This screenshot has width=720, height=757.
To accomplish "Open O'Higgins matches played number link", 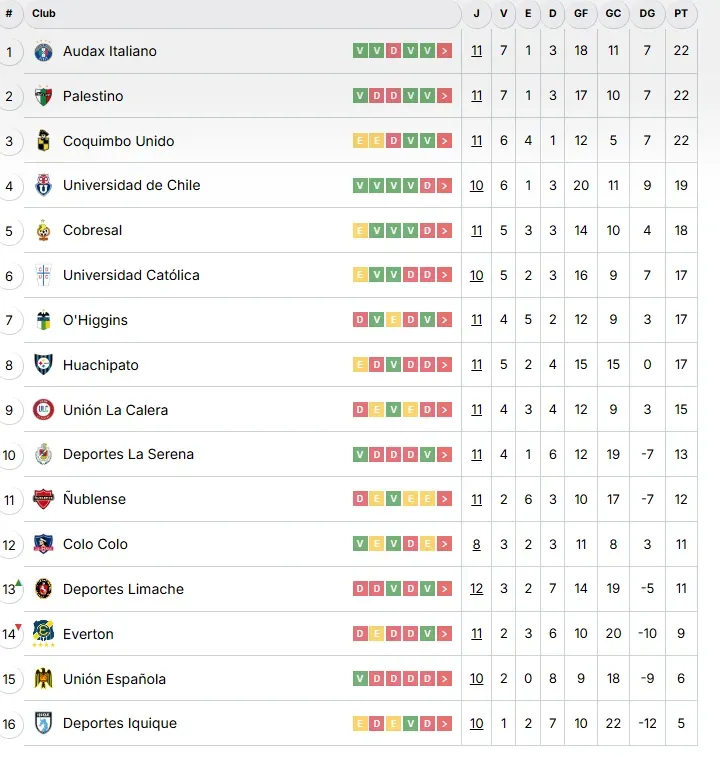I will [476, 320].
